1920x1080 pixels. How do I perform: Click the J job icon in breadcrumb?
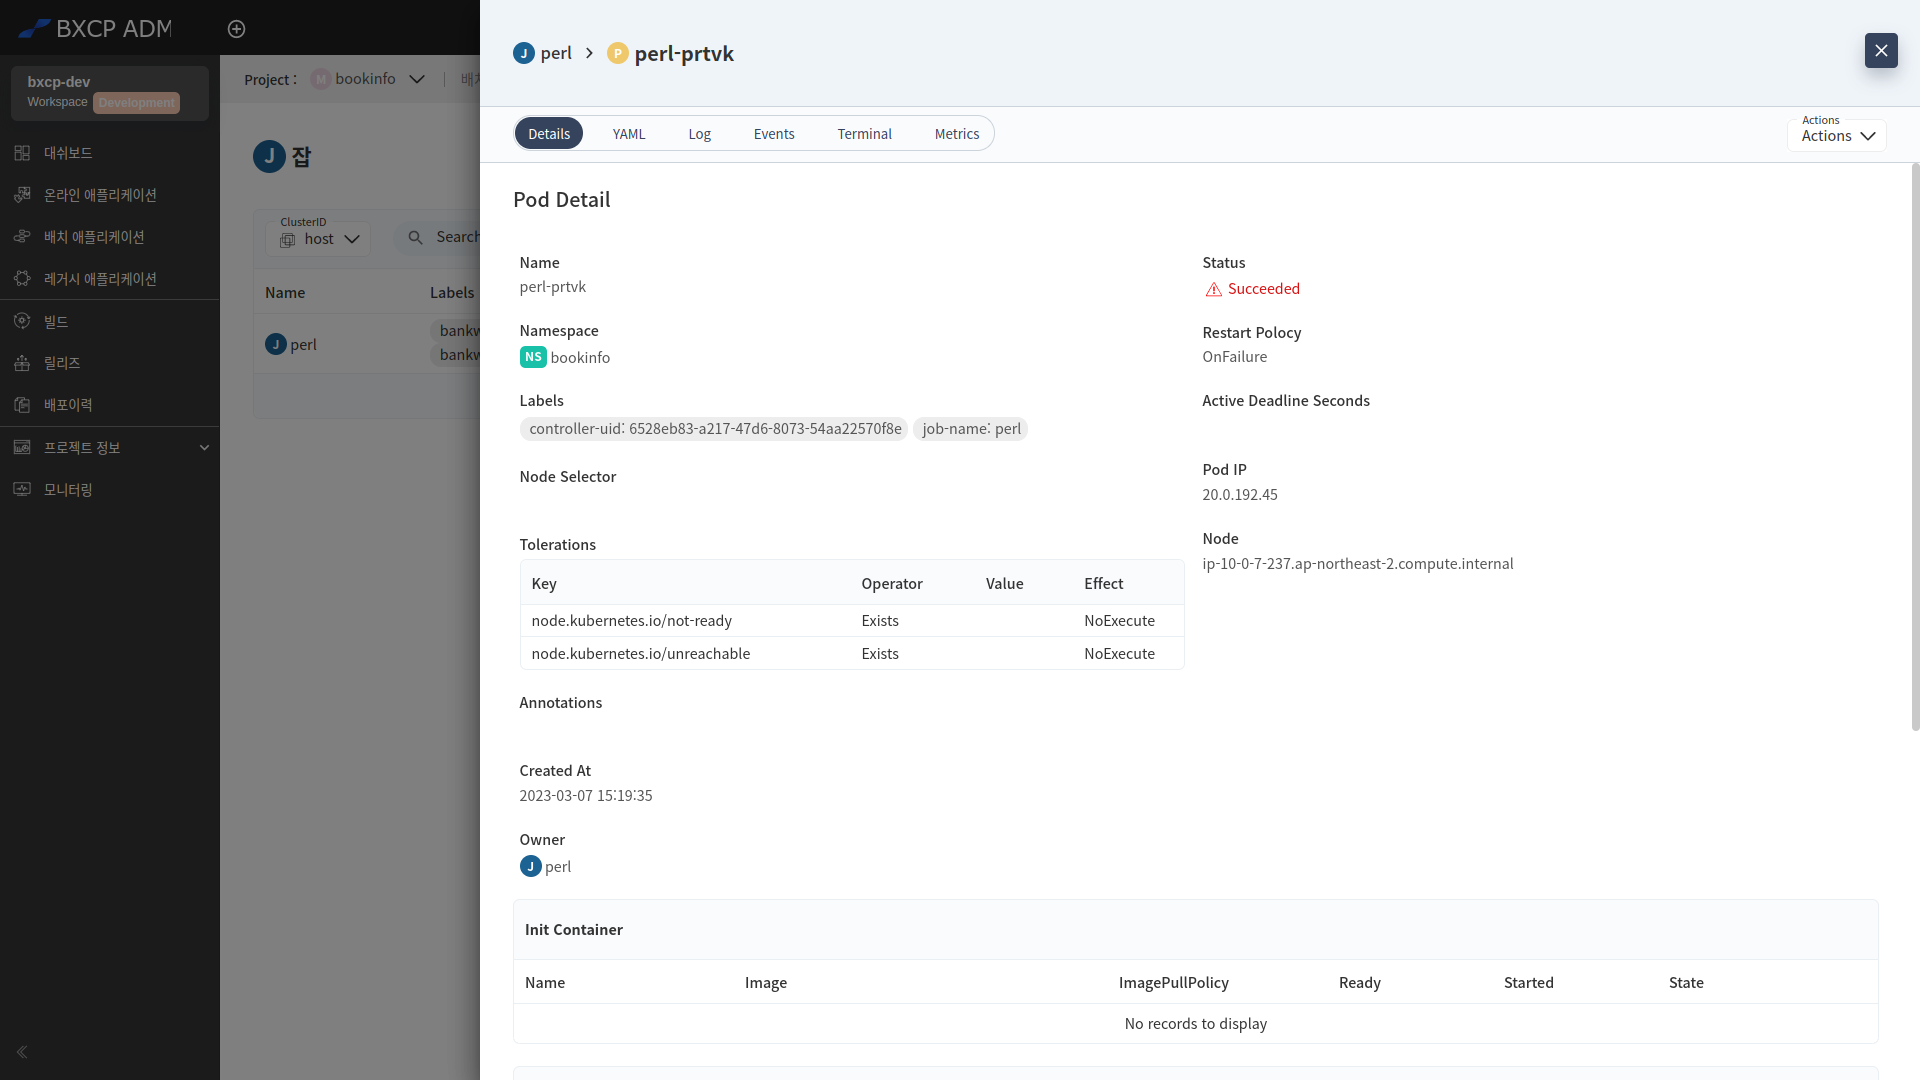(524, 53)
